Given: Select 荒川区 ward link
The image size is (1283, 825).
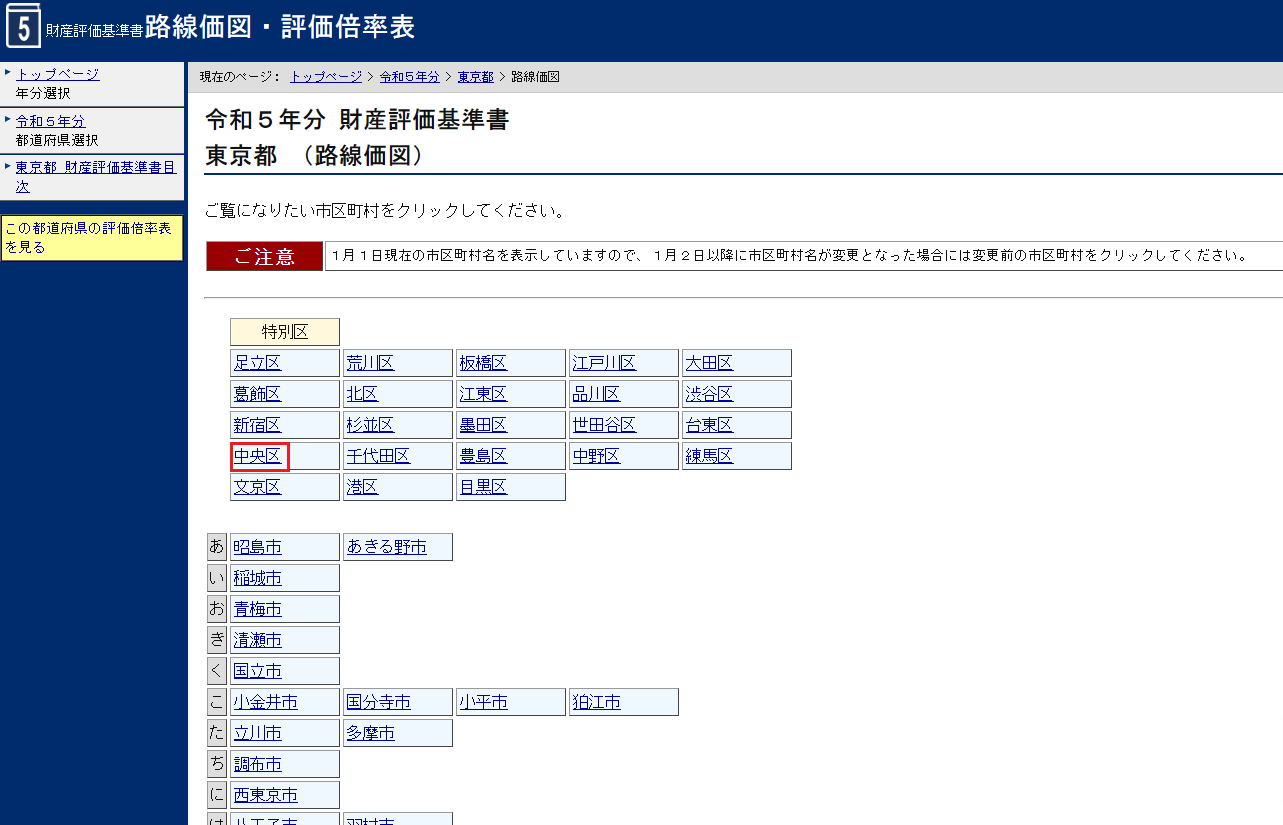Looking at the screenshot, I should [x=370, y=363].
